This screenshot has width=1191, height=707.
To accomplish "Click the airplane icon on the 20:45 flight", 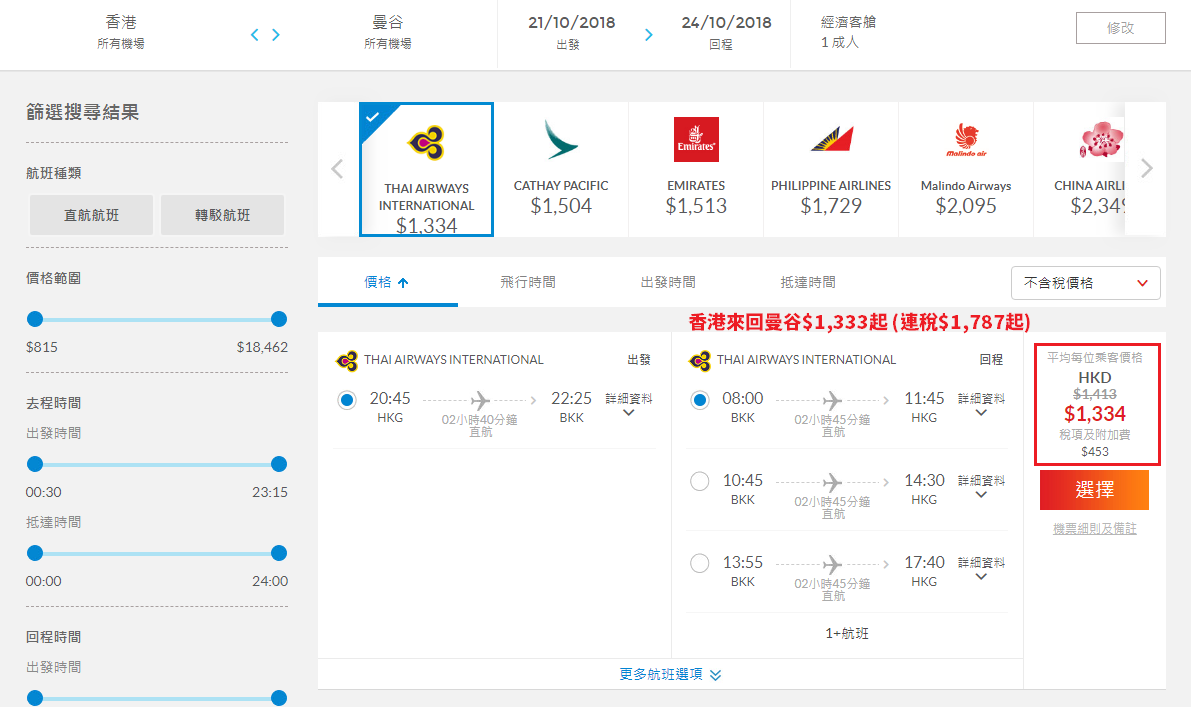I will (480, 399).
